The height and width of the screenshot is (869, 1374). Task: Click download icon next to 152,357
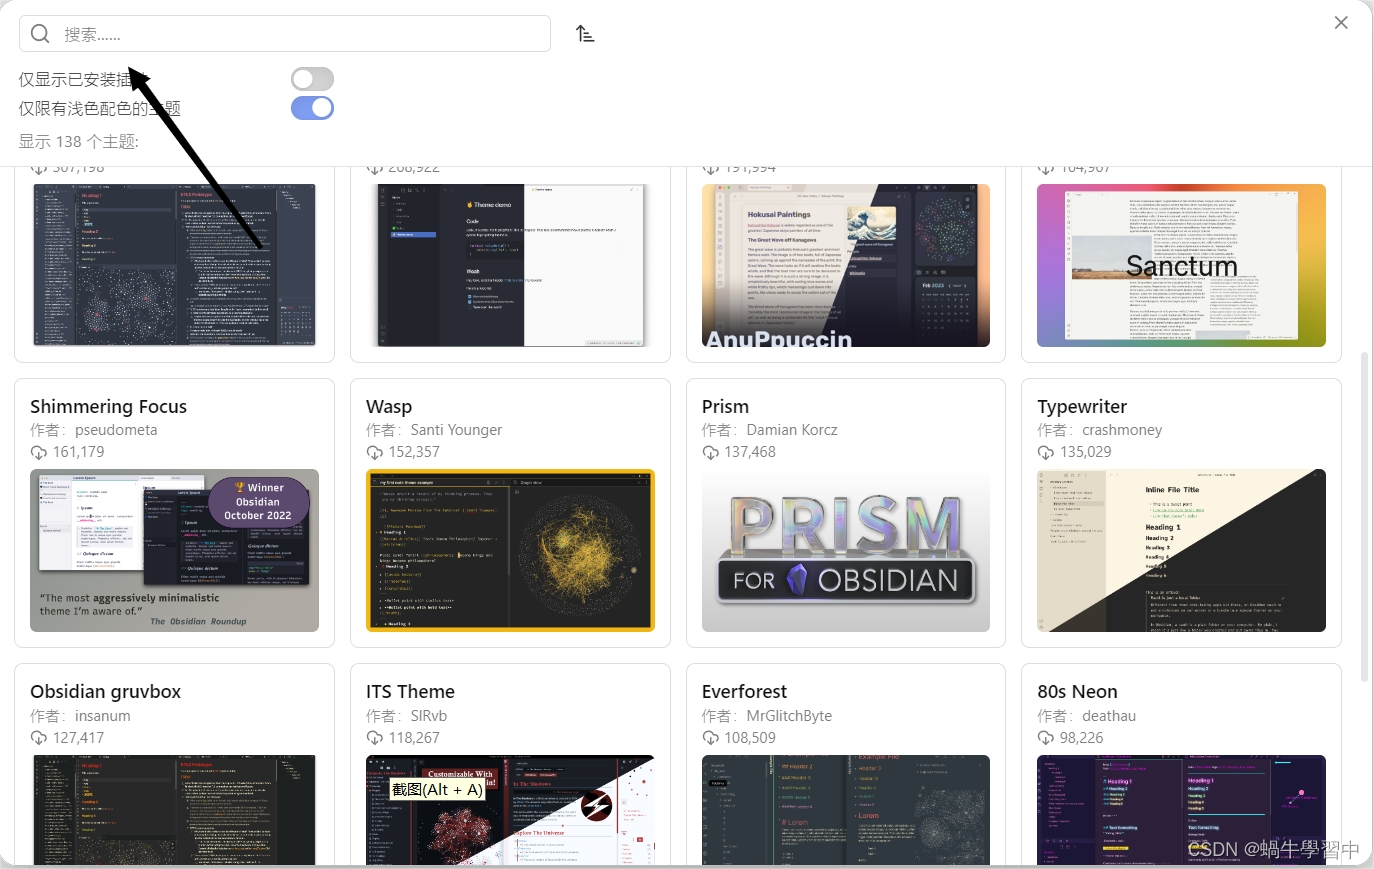coord(375,452)
